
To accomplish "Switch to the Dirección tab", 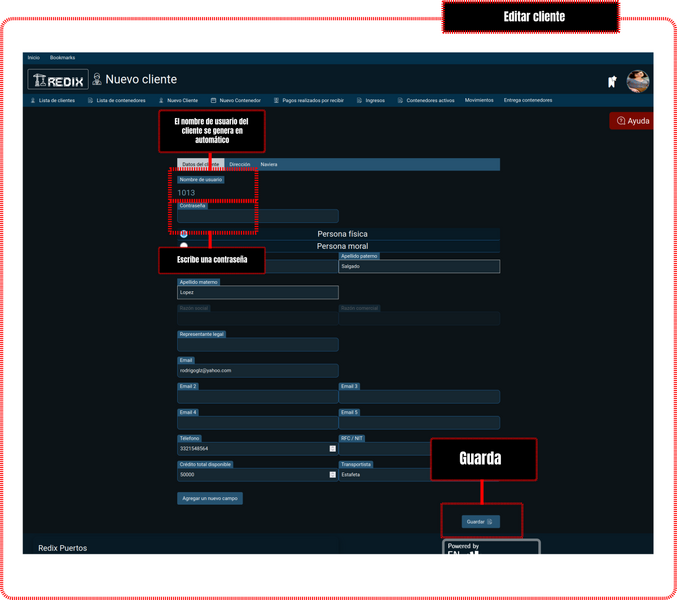I will (240, 164).
